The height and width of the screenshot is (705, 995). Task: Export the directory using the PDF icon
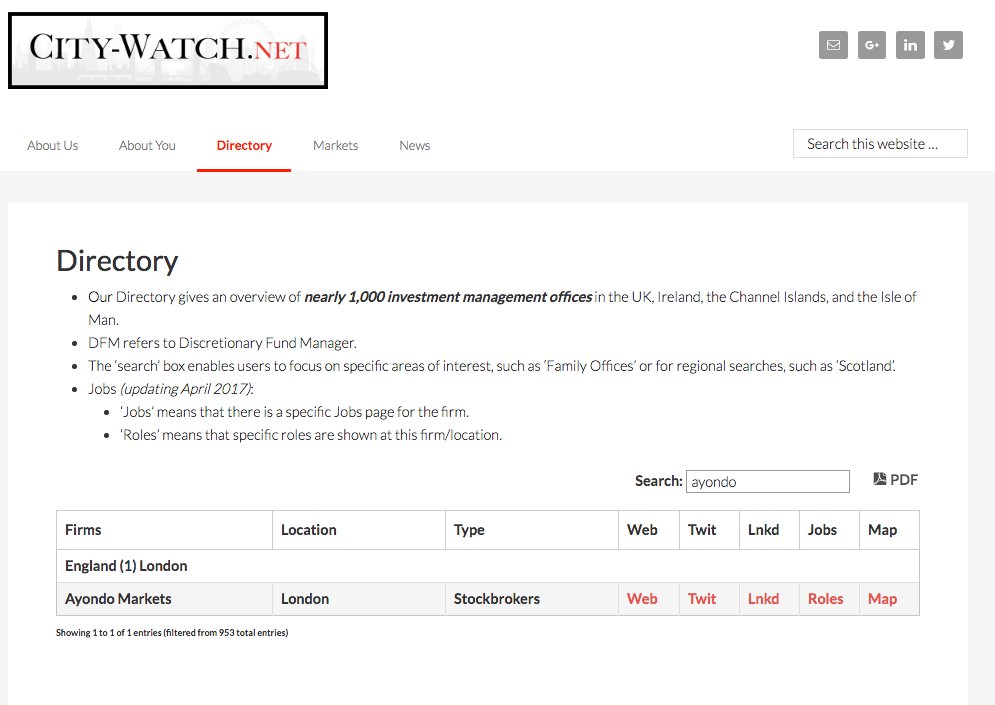[x=894, y=479]
